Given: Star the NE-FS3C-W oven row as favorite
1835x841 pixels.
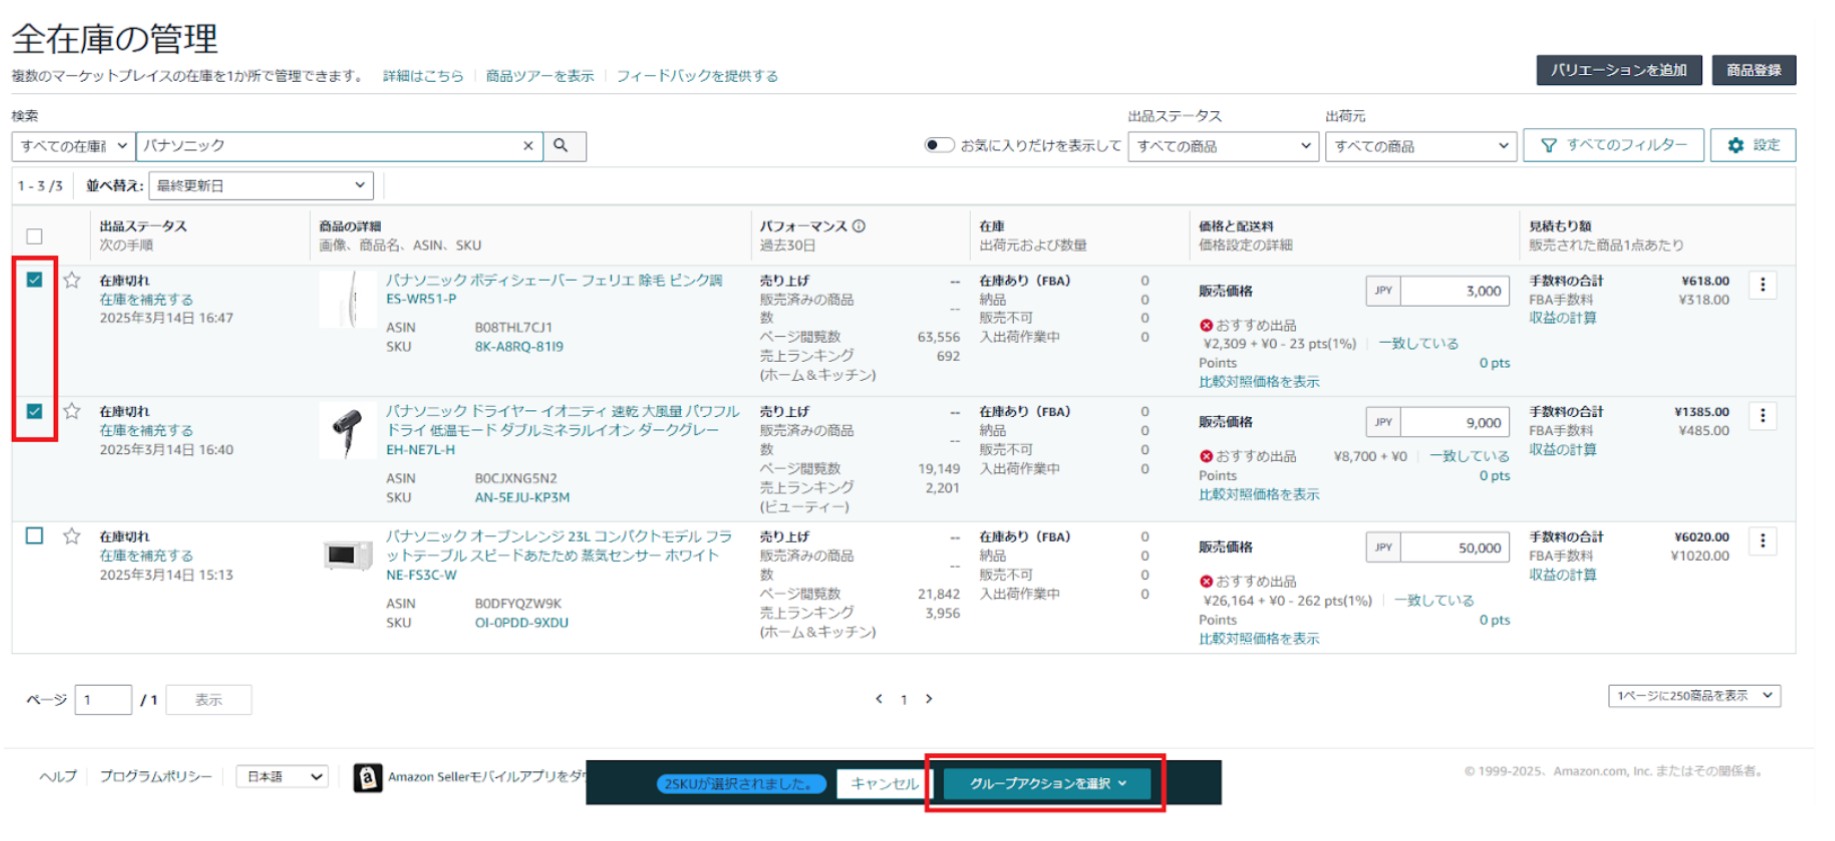Looking at the screenshot, I should point(72,536).
